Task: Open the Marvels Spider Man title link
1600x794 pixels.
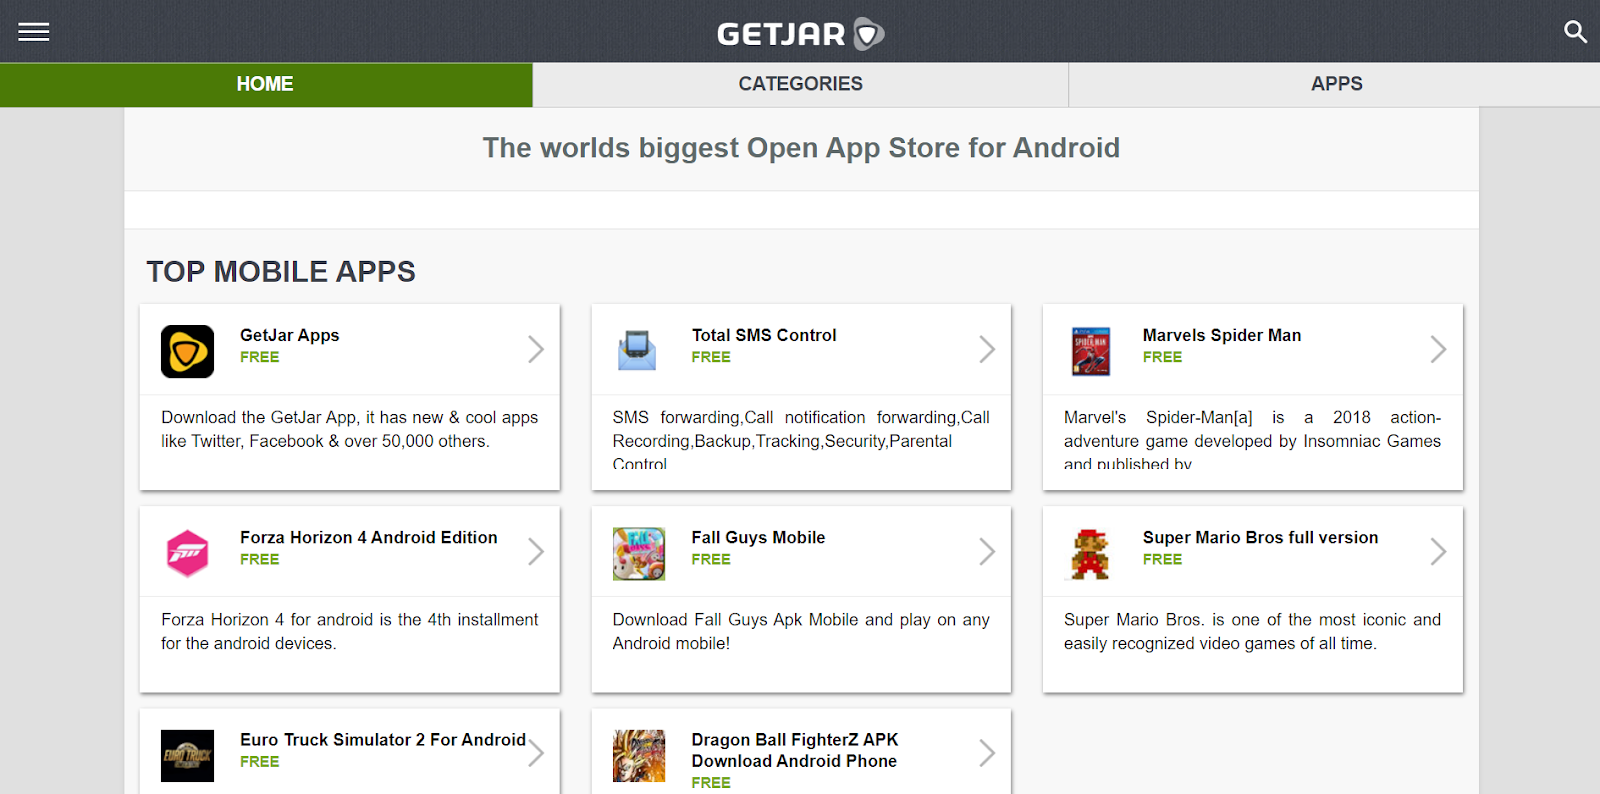Action: [1222, 335]
